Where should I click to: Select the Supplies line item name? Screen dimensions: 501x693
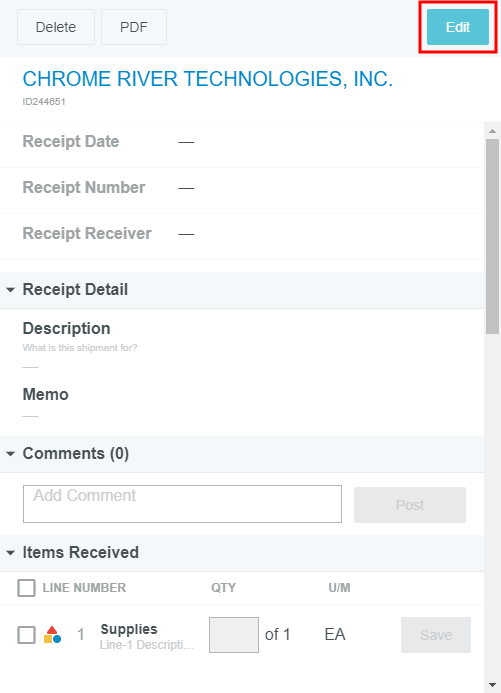tap(129, 629)
